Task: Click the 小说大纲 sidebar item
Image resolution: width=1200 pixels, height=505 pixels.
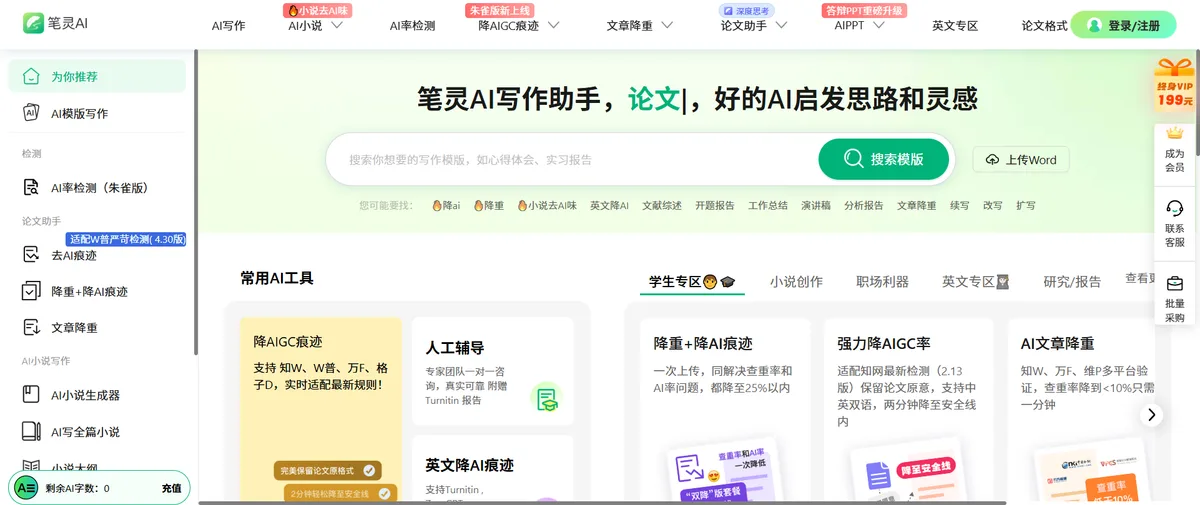Action: pos(75,467)
